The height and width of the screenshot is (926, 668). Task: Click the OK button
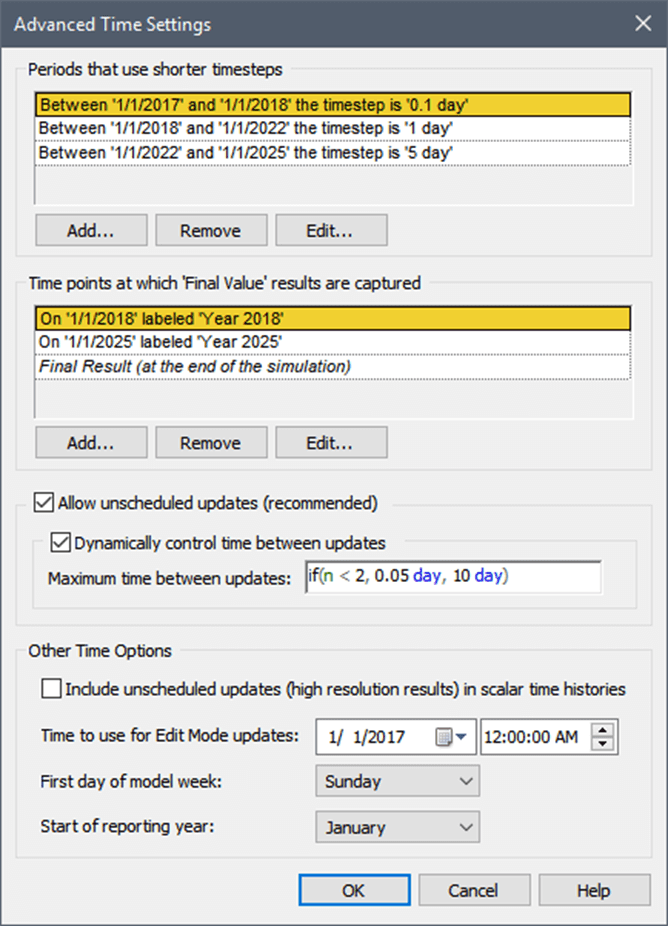tap(354, 890)
